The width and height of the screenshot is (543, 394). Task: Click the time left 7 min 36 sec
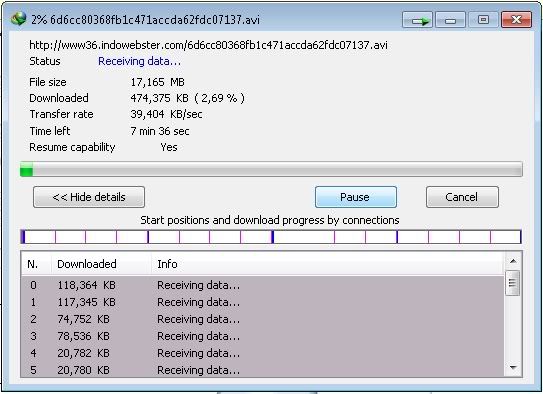[x=160, y=131]
